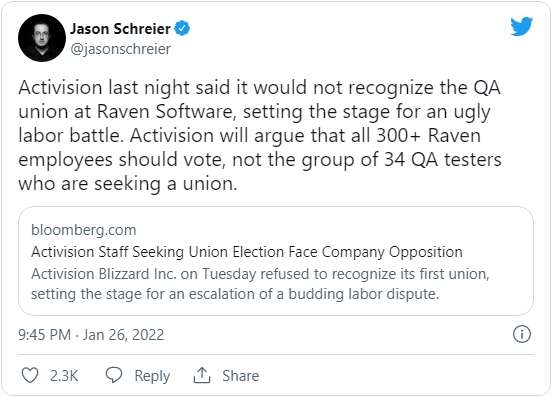Viewport: 552px width, 397px height.
Task: Click the blue verified badge
Action: pos(182,29)
